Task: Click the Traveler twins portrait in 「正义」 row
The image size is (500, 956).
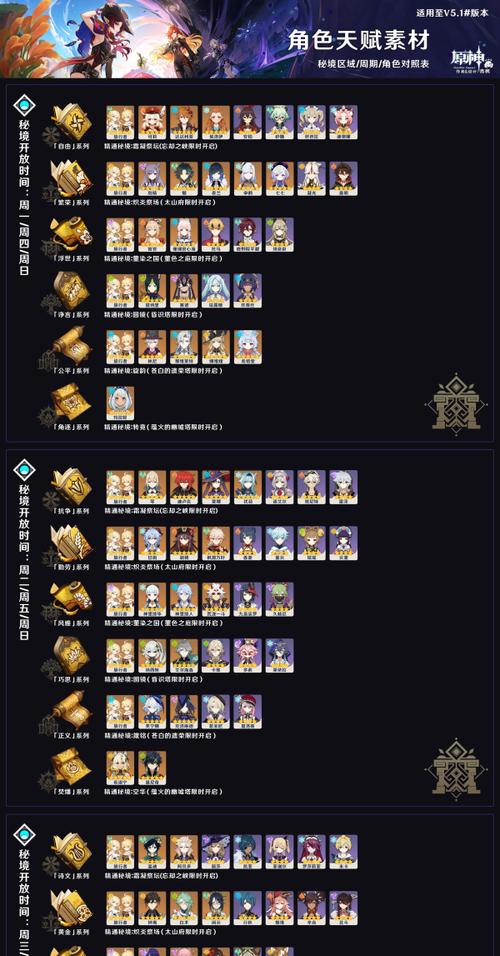Action: [x=120, y=712]
